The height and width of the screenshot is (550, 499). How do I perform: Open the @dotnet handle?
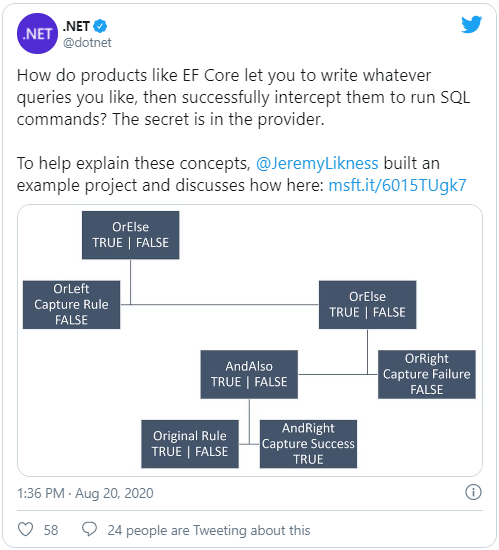click(87, 43)
